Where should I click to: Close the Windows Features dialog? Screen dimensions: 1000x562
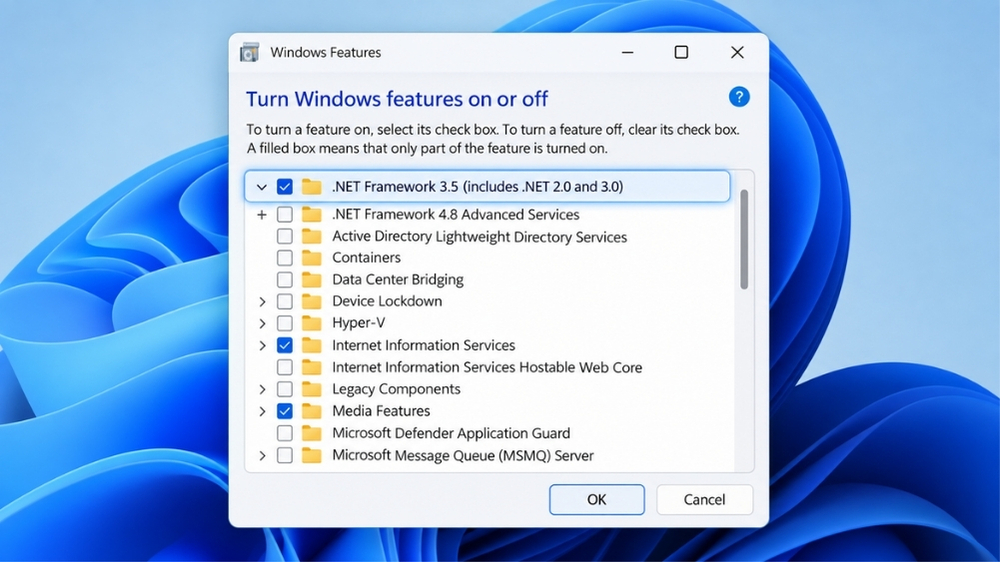point(737,52)
